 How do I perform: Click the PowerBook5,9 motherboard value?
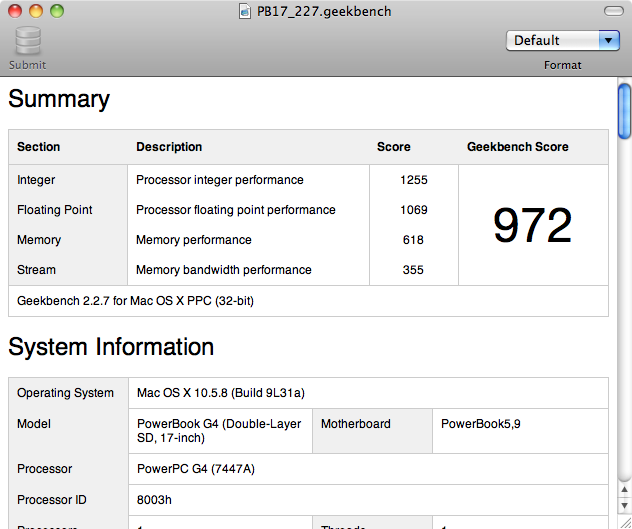480,424
